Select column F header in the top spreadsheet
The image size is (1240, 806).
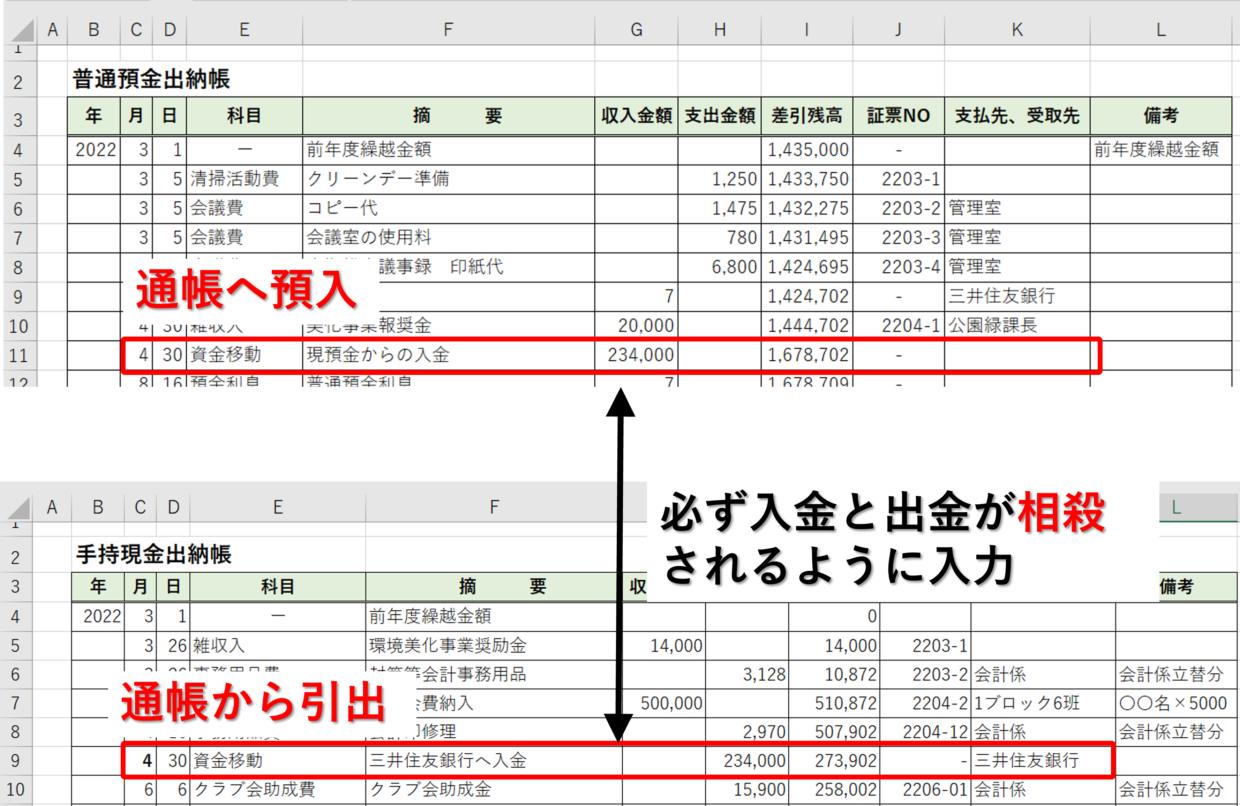[x=448, y=31]
